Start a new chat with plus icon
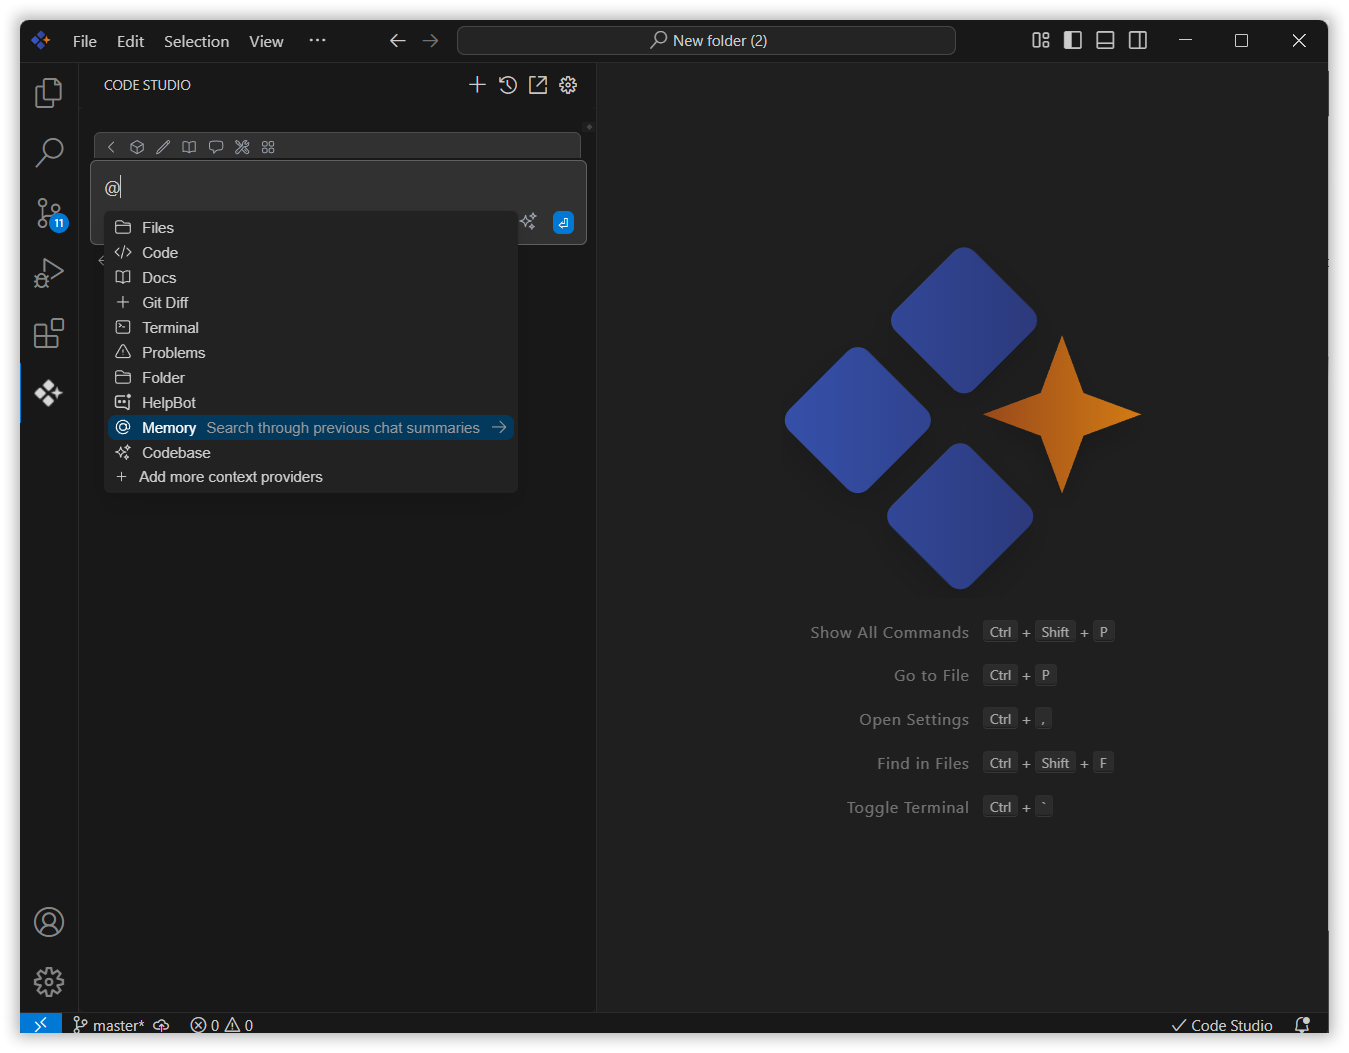Viewport: 1349px width, 1053px height. (477, 85)
